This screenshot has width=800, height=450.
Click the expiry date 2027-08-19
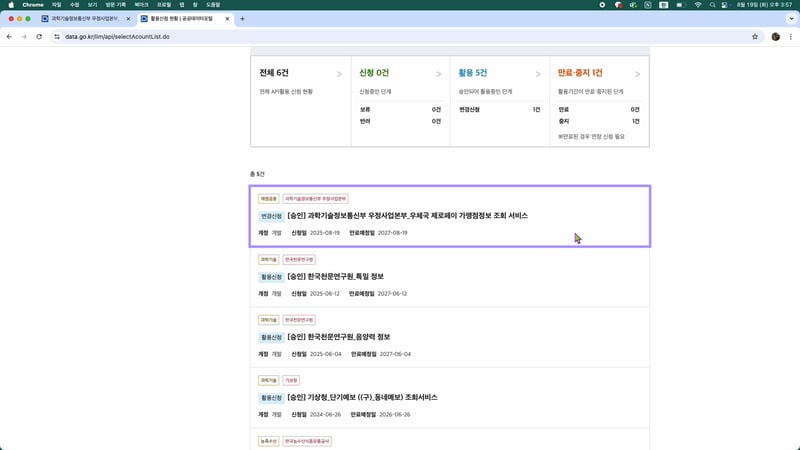(x=392, y=233)
